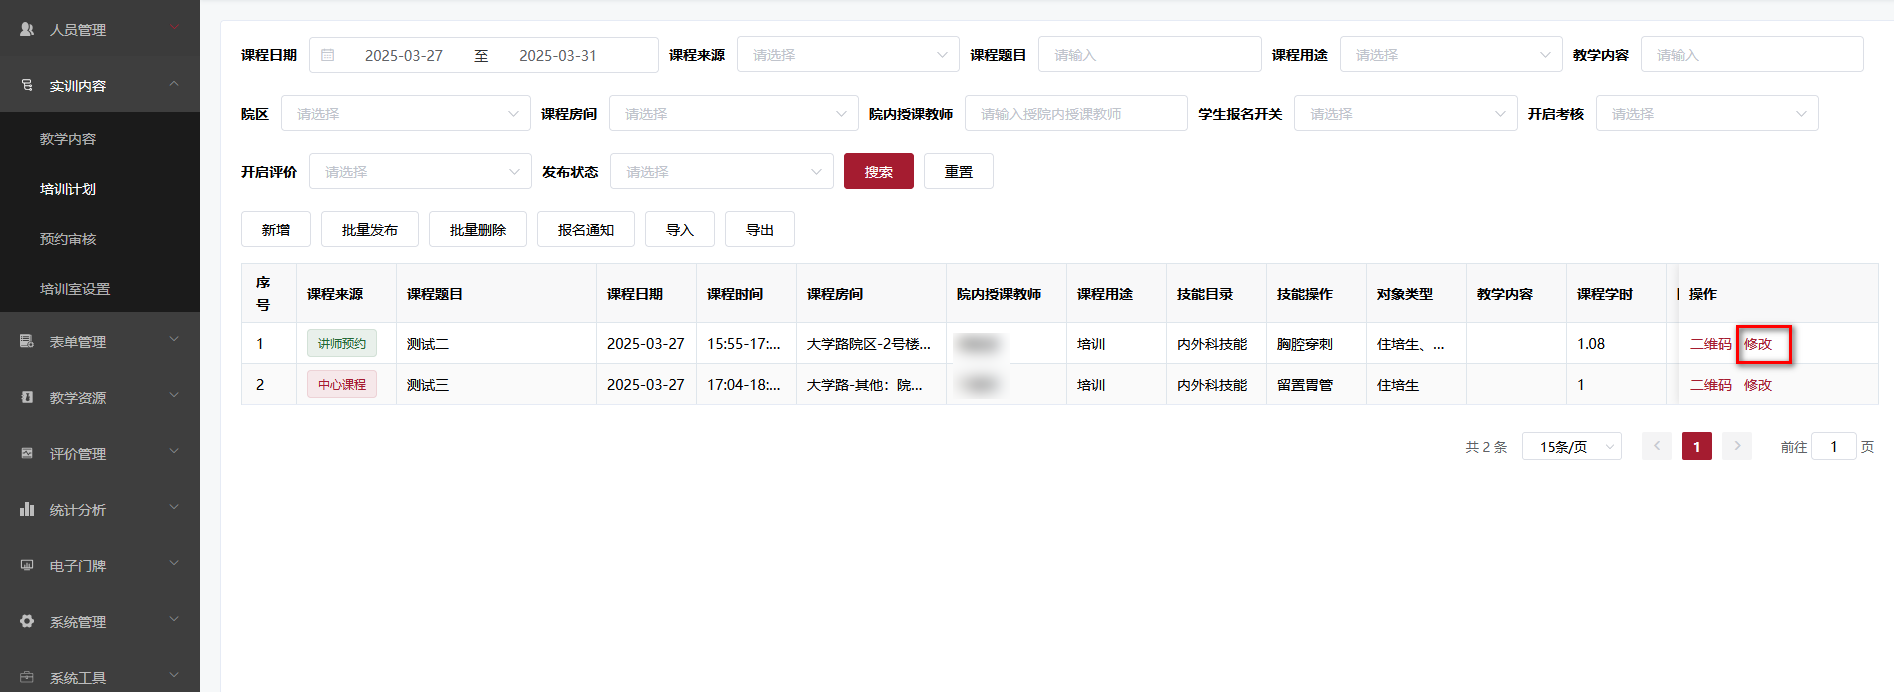1894x692 pixels.
Task: Click the 批量发布 button
Action: [x=370, y=230]
